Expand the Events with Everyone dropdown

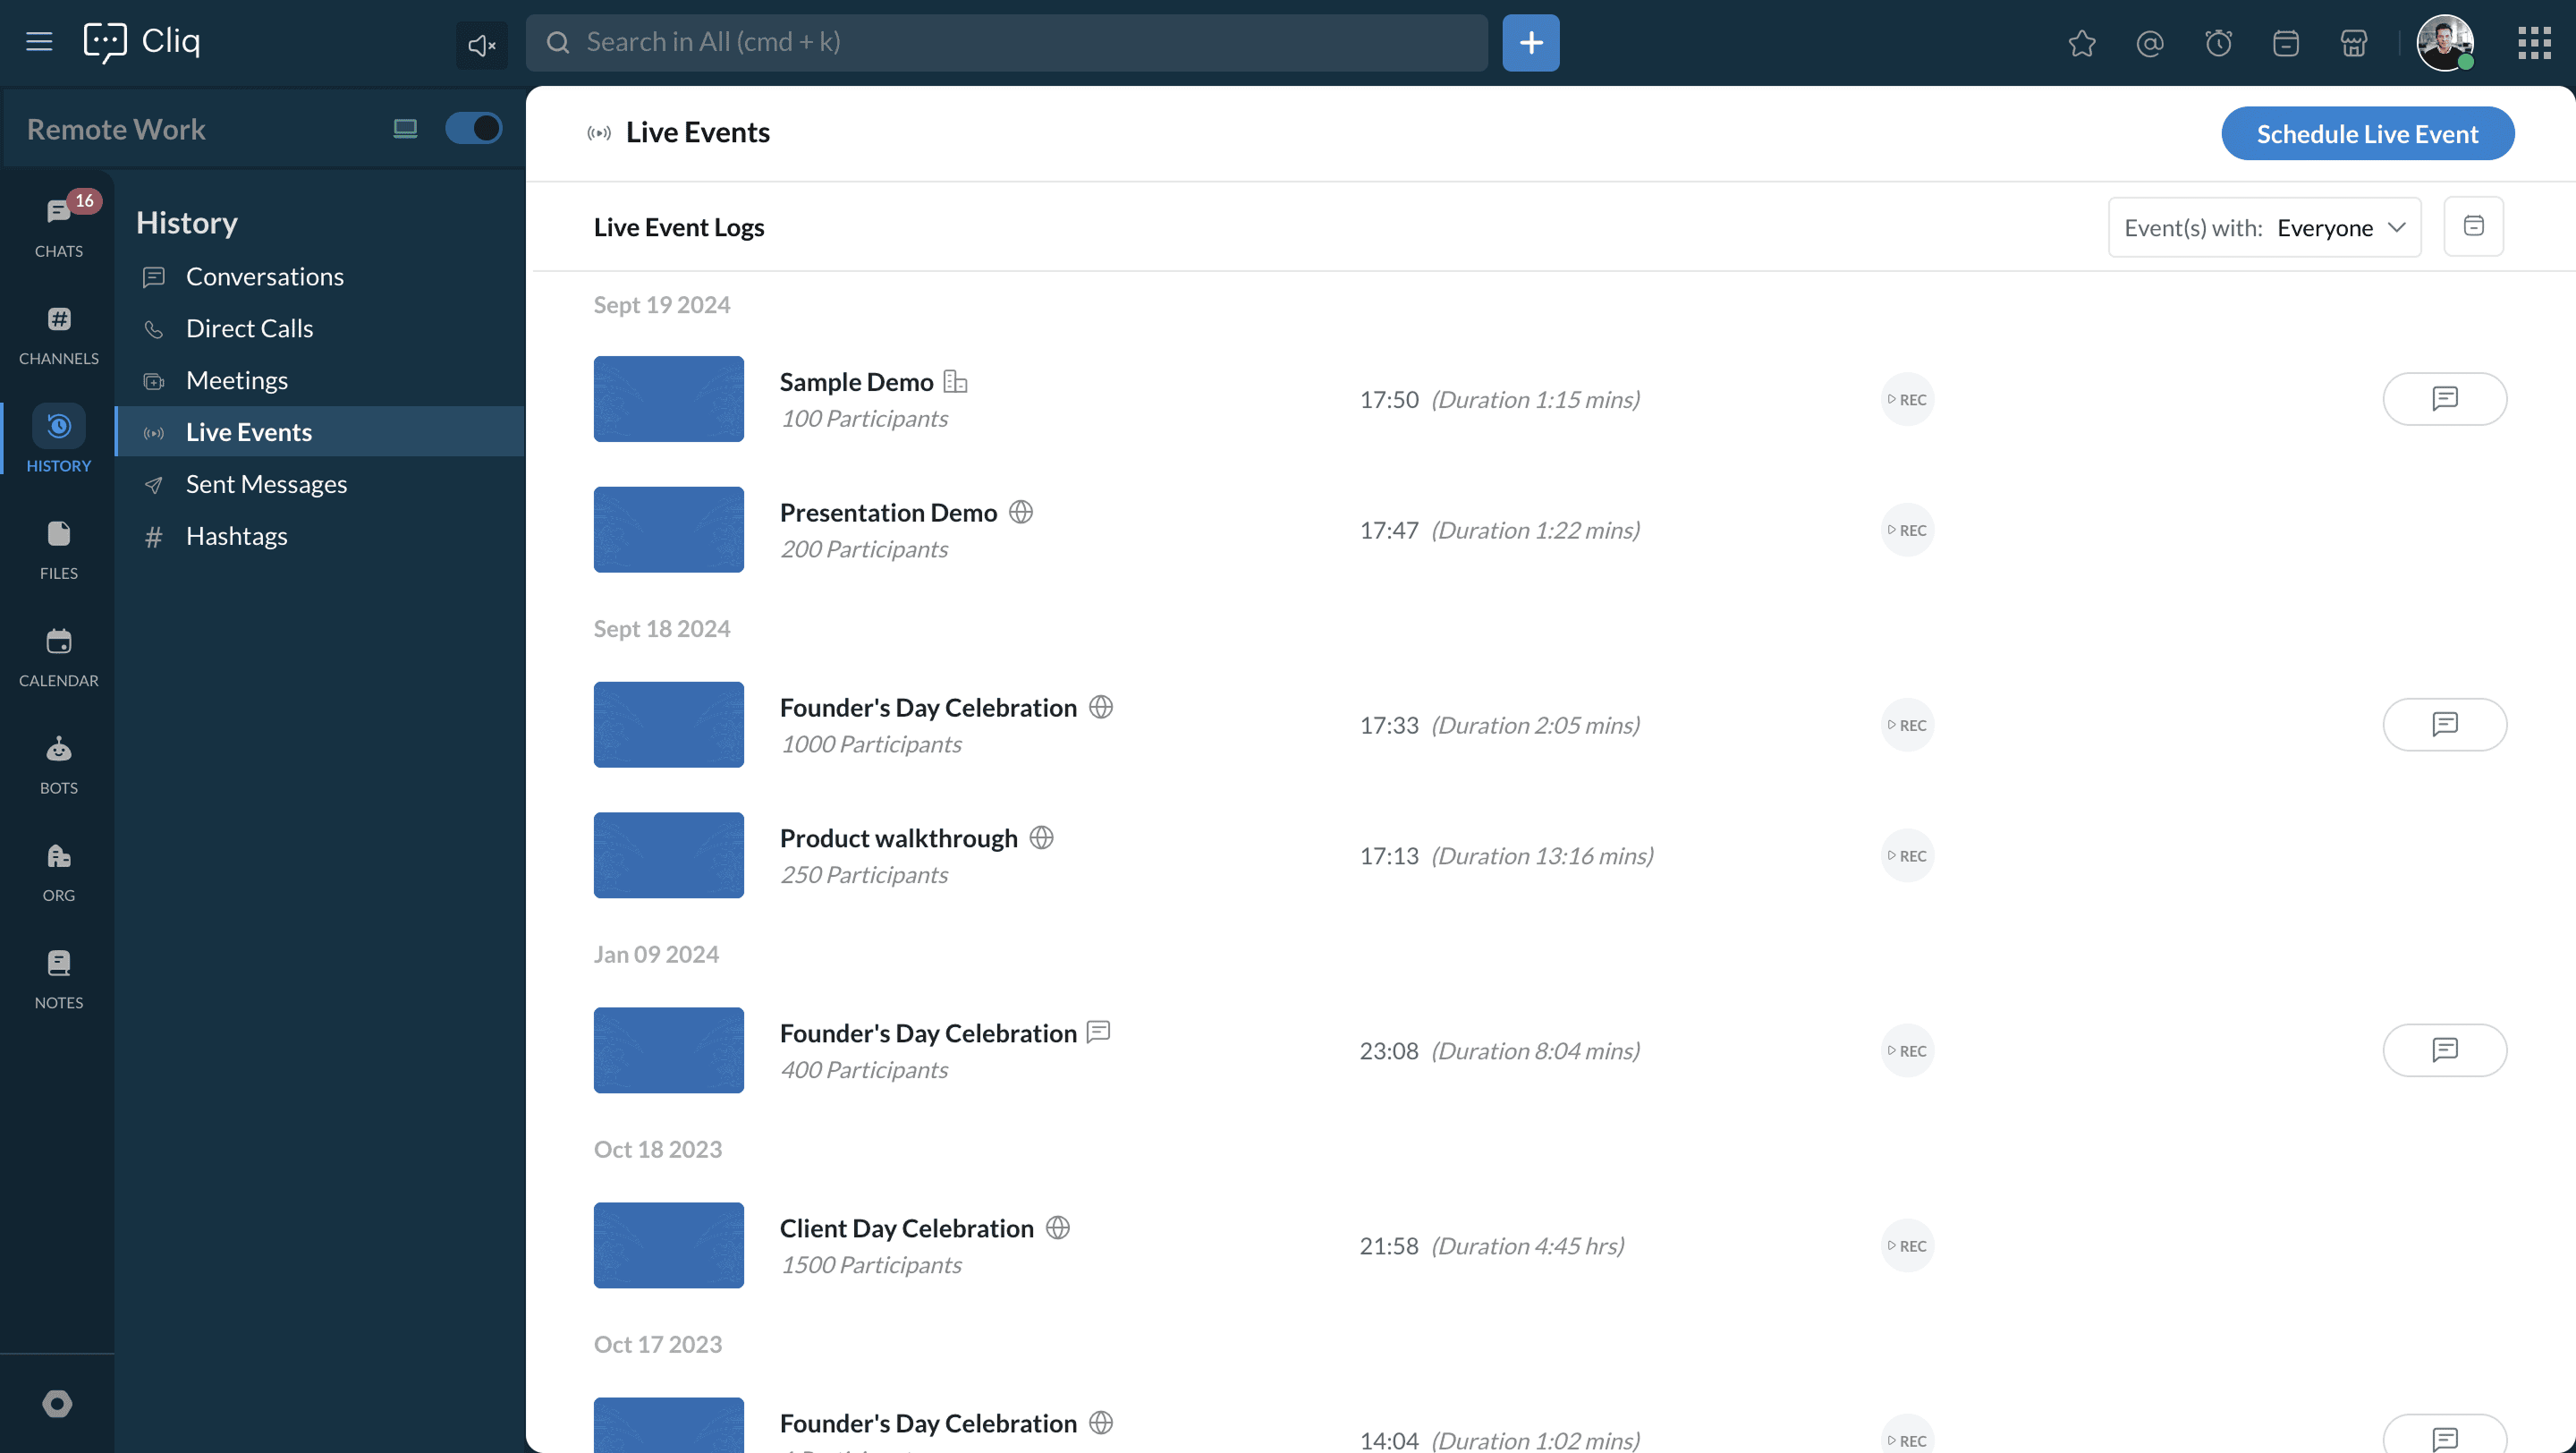point(2264,227)
